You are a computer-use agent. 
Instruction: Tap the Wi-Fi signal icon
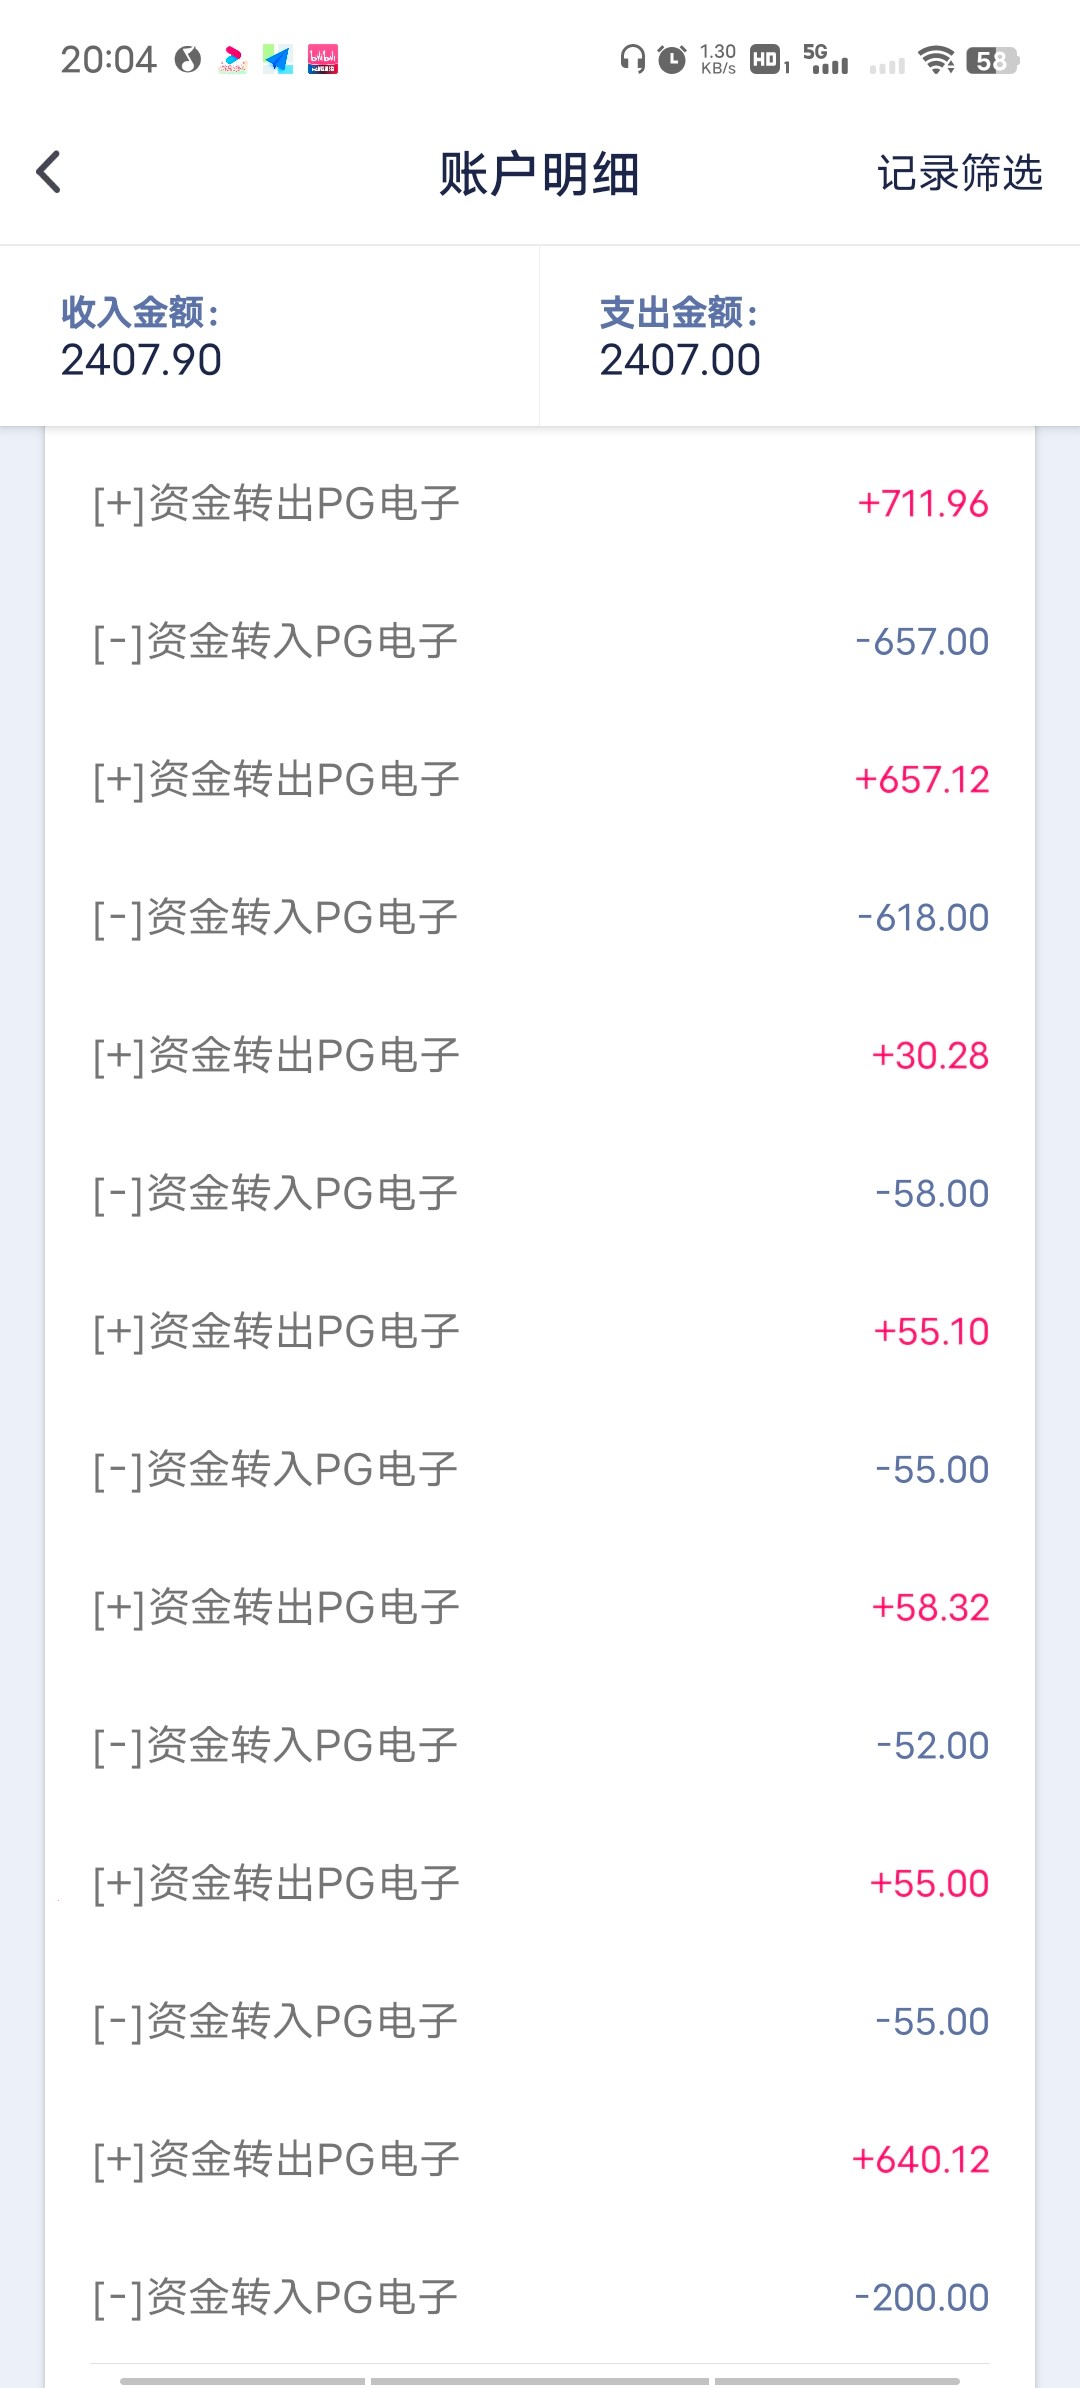(x=936, y=60)
